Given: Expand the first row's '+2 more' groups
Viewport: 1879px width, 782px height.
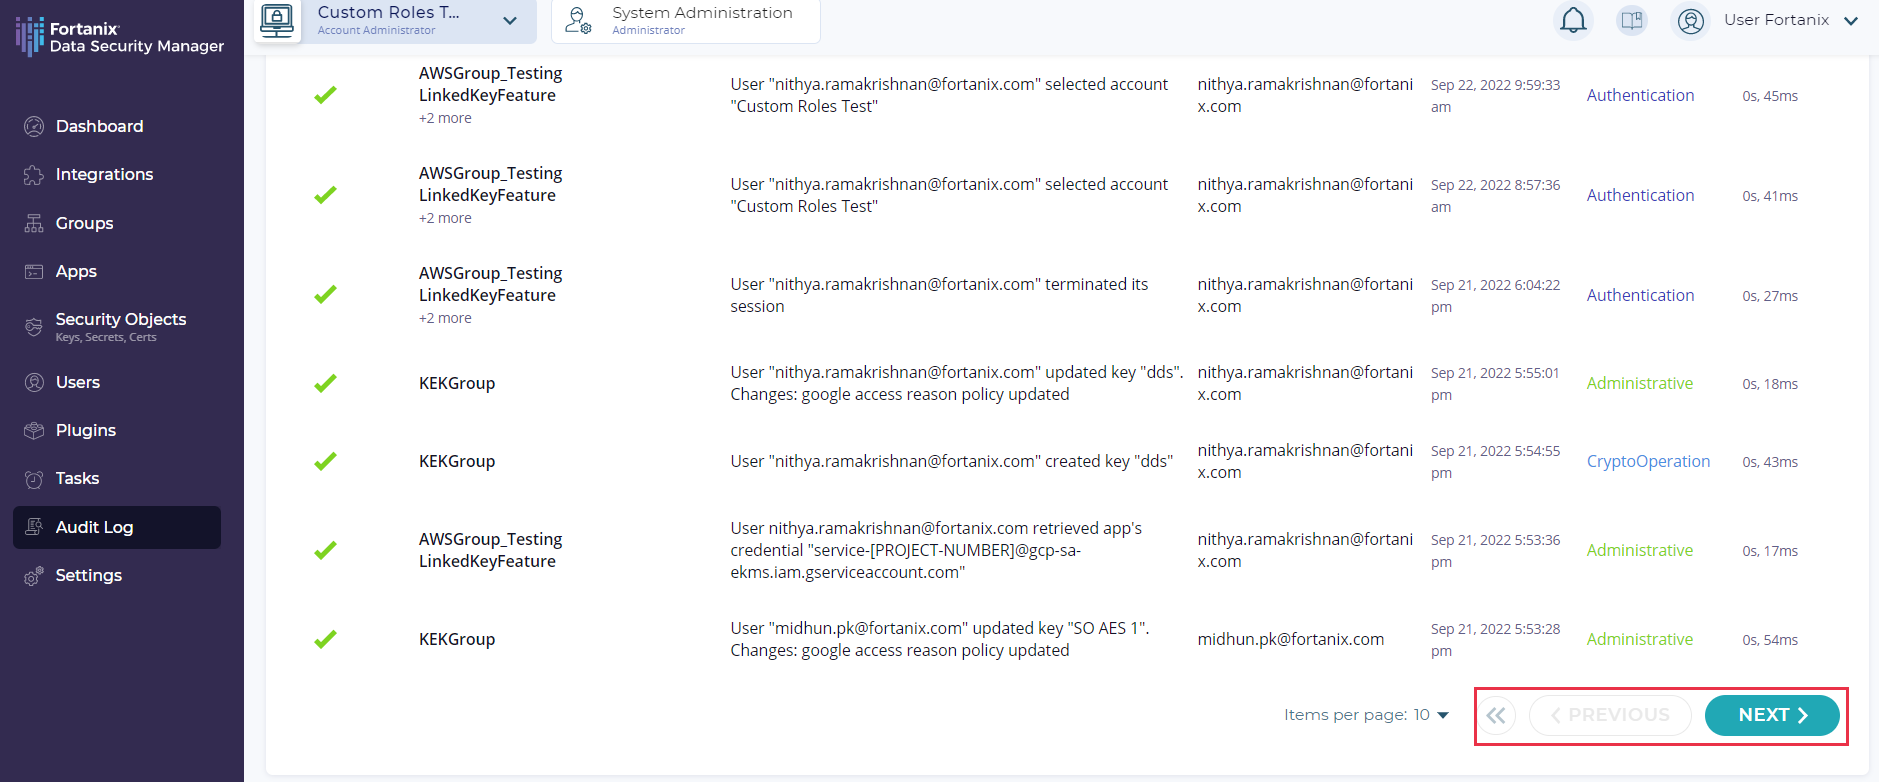Looking at the screenshot, I should pos(445,118).
